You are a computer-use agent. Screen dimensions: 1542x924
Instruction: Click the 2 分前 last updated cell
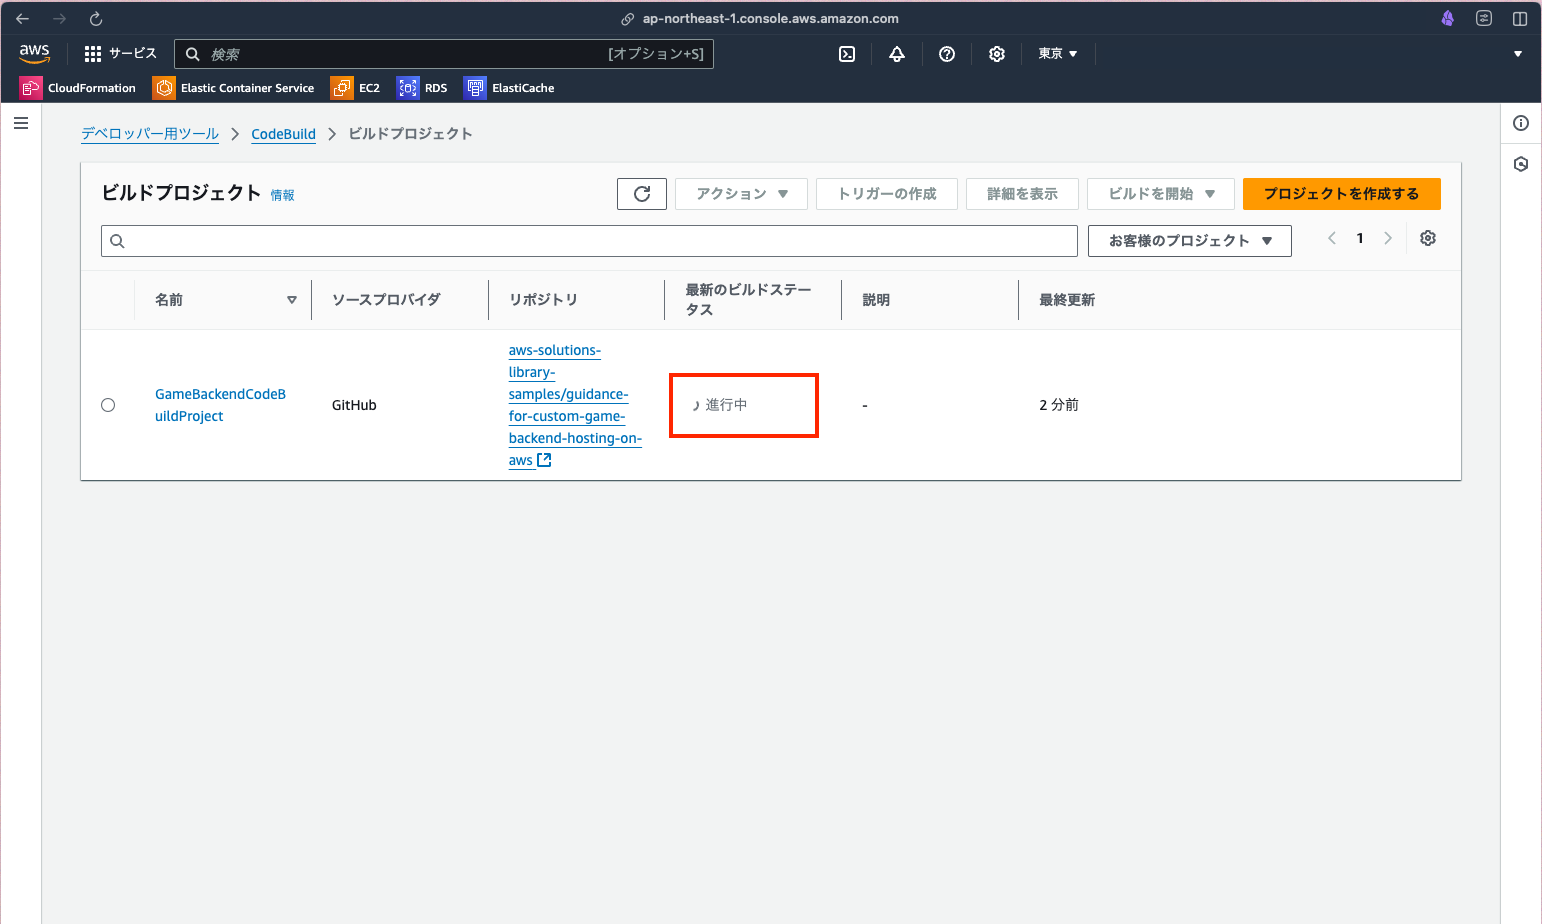click(x=1059, y=405)
